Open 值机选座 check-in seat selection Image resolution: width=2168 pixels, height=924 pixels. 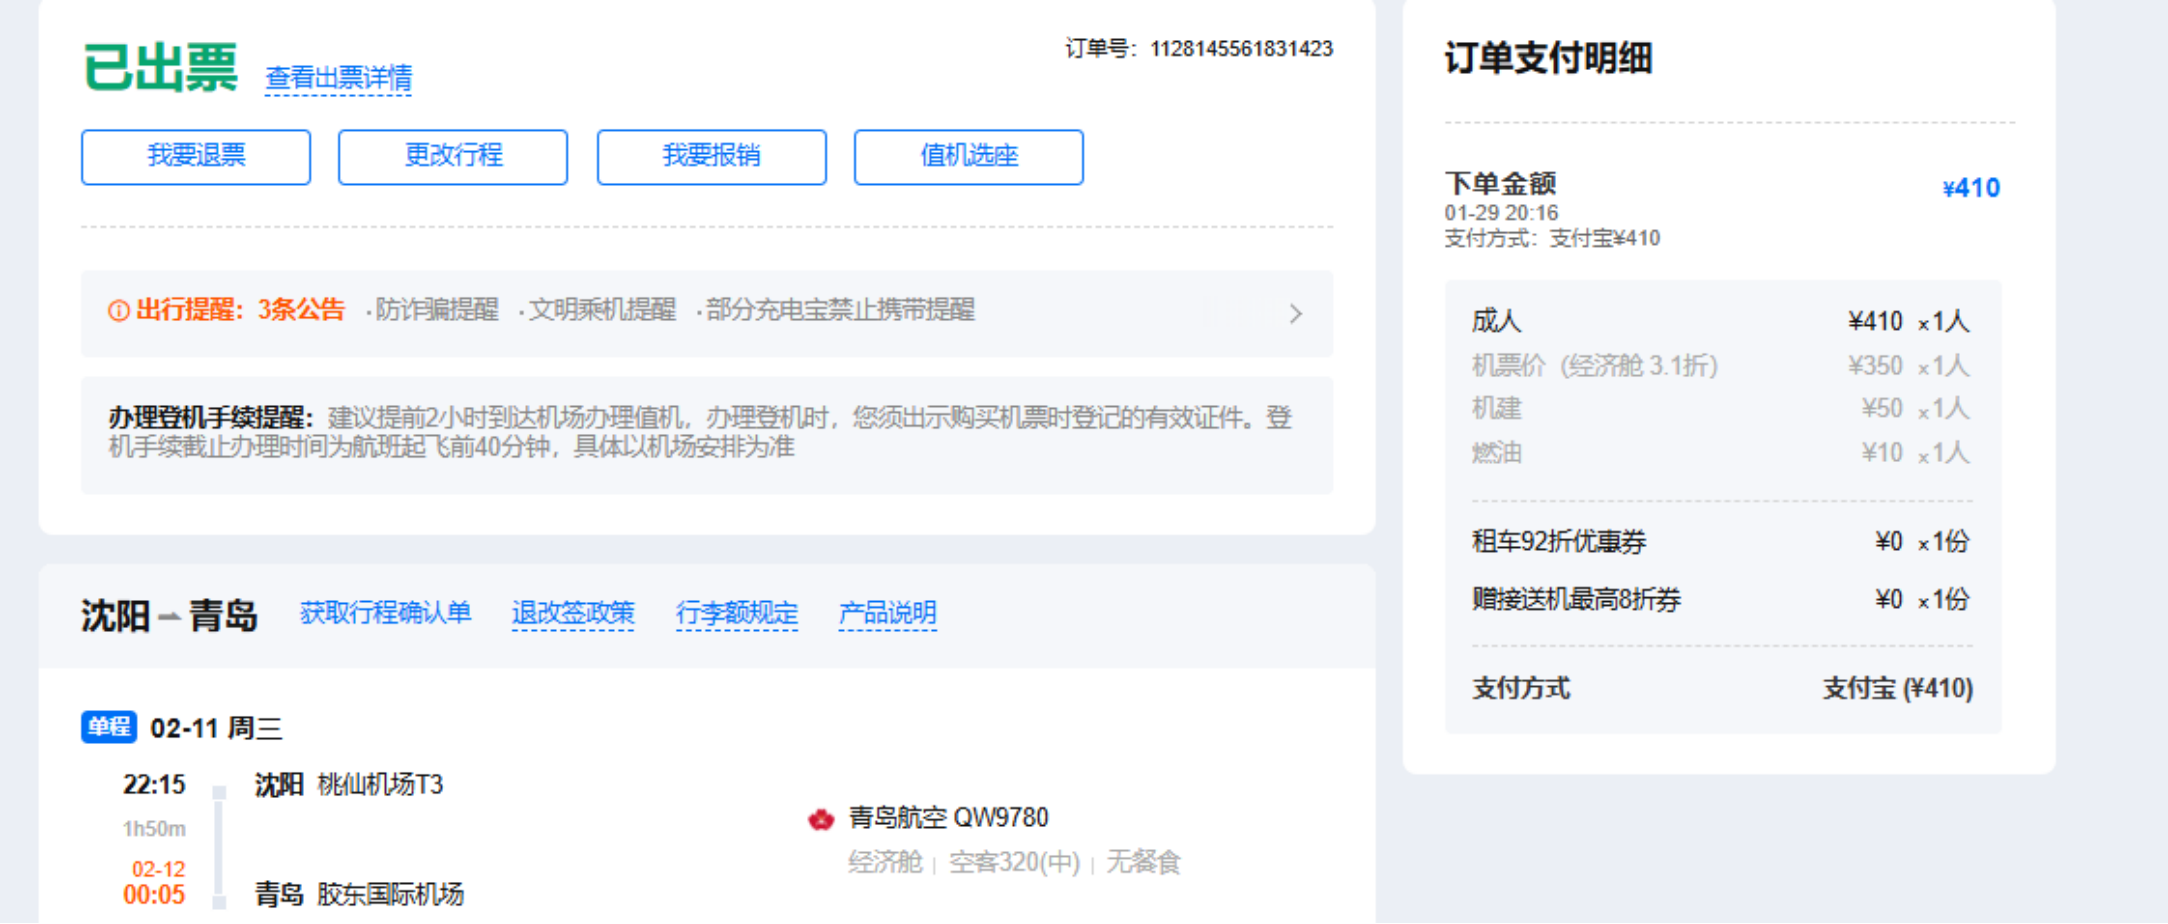[x=968, y=157]
